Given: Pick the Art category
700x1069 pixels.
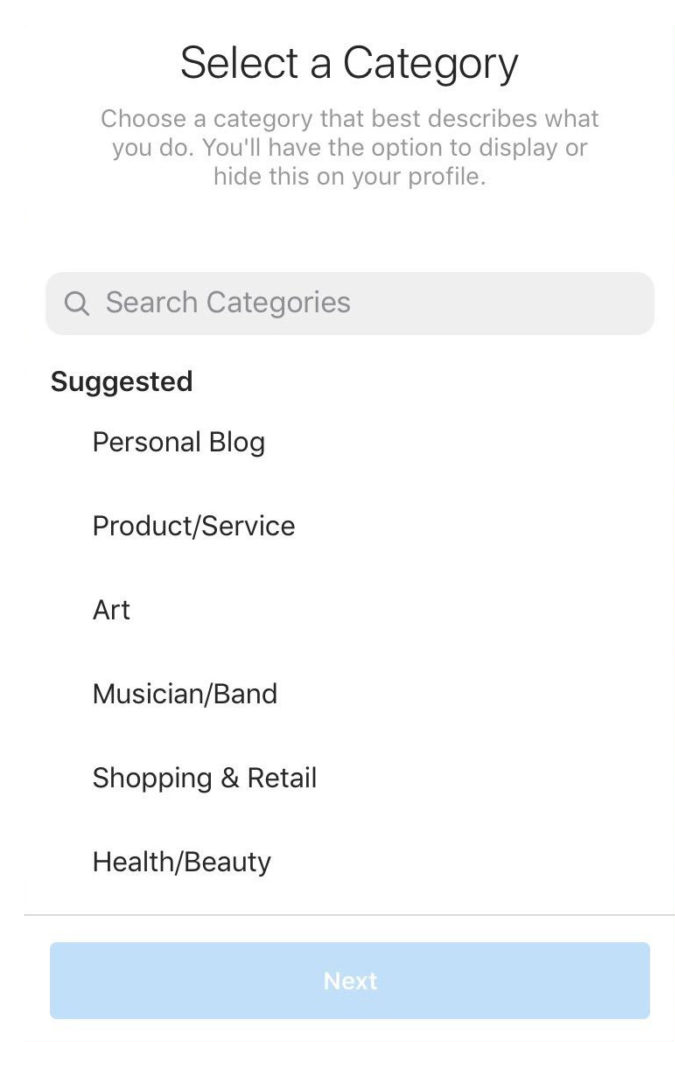Looking at the screenshot, I should coord(111,610).
